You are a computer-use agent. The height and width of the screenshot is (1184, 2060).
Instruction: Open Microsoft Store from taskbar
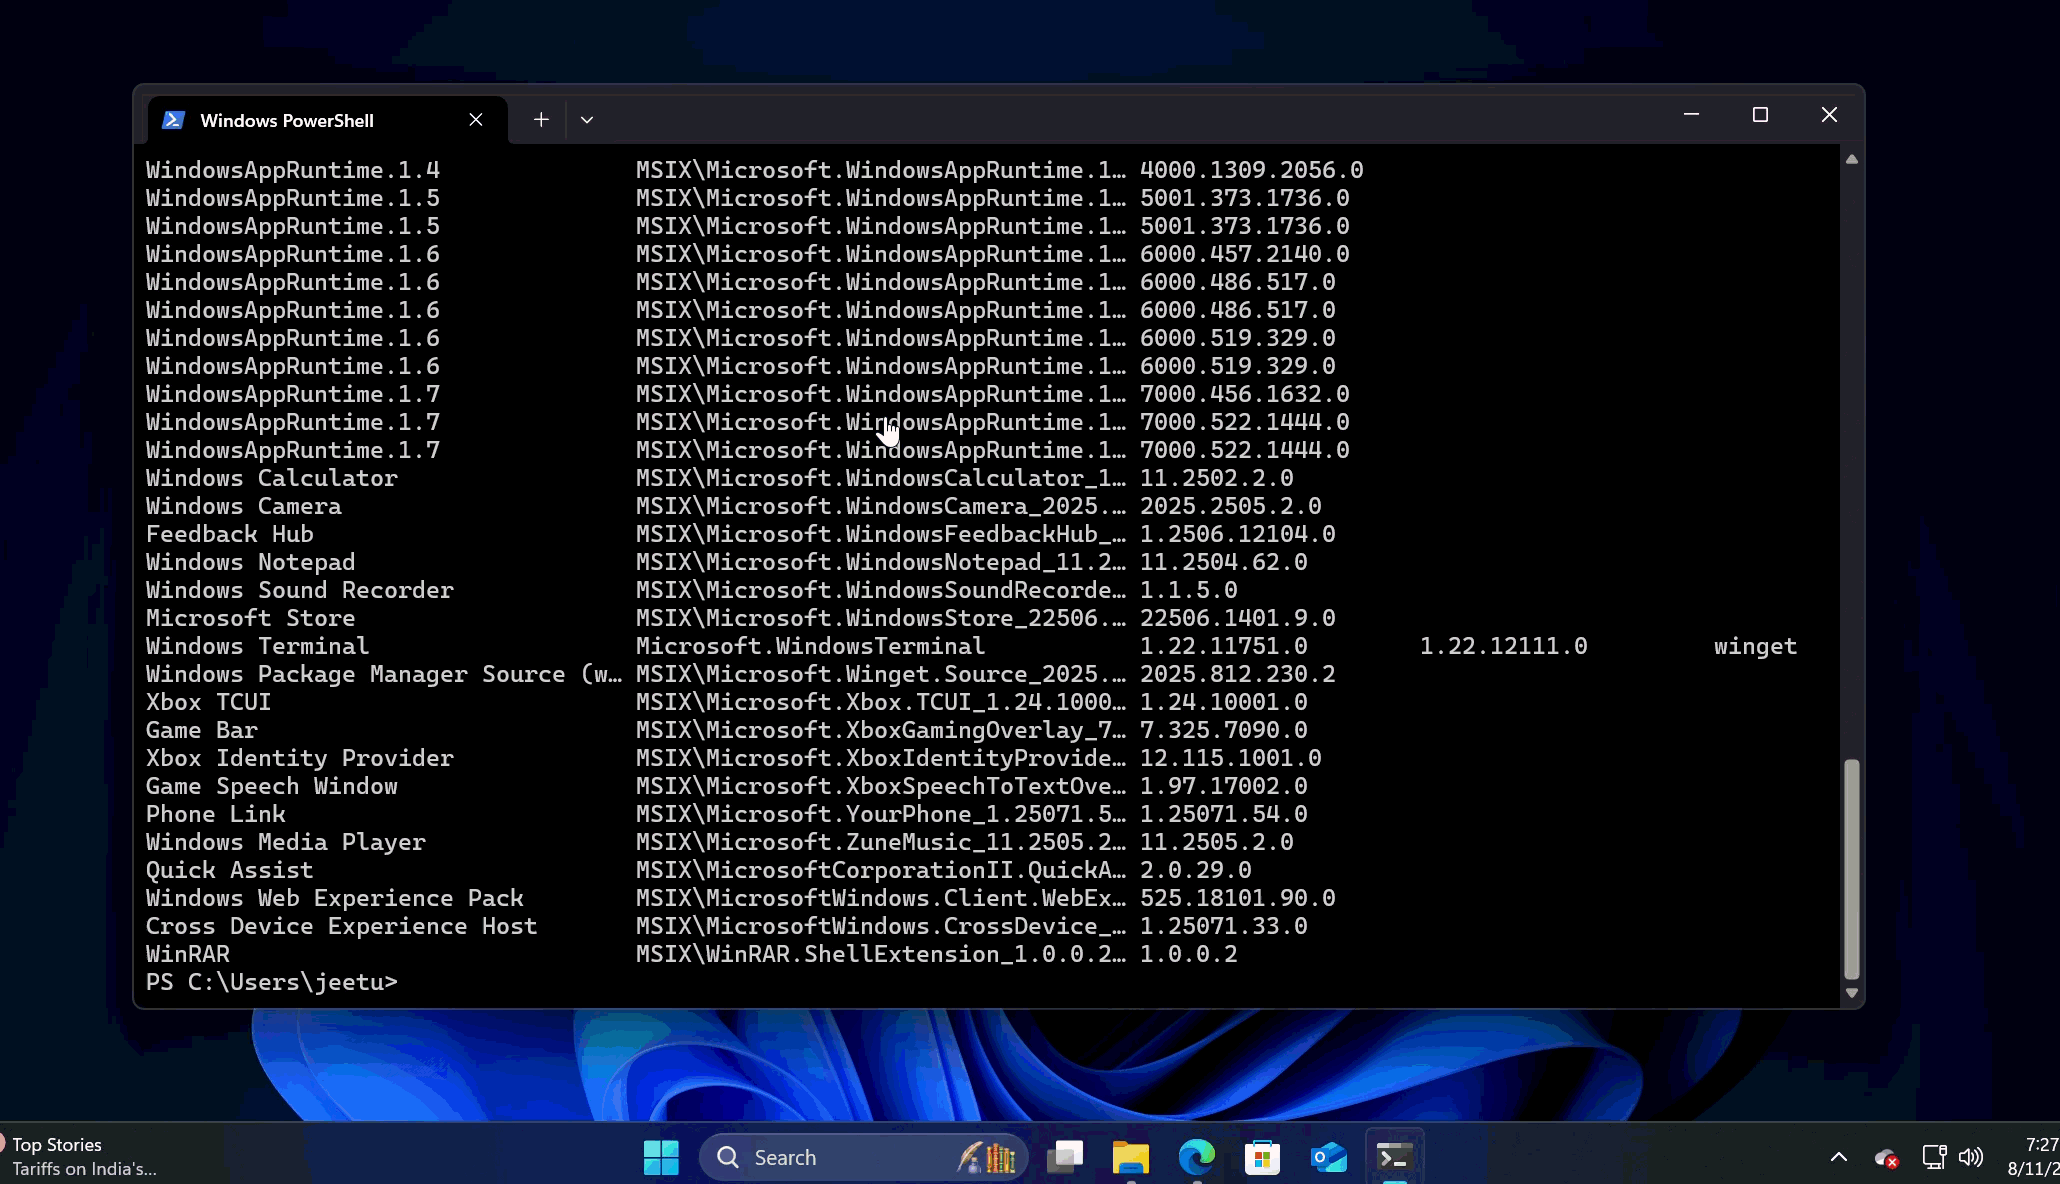click(1262, 1157)
